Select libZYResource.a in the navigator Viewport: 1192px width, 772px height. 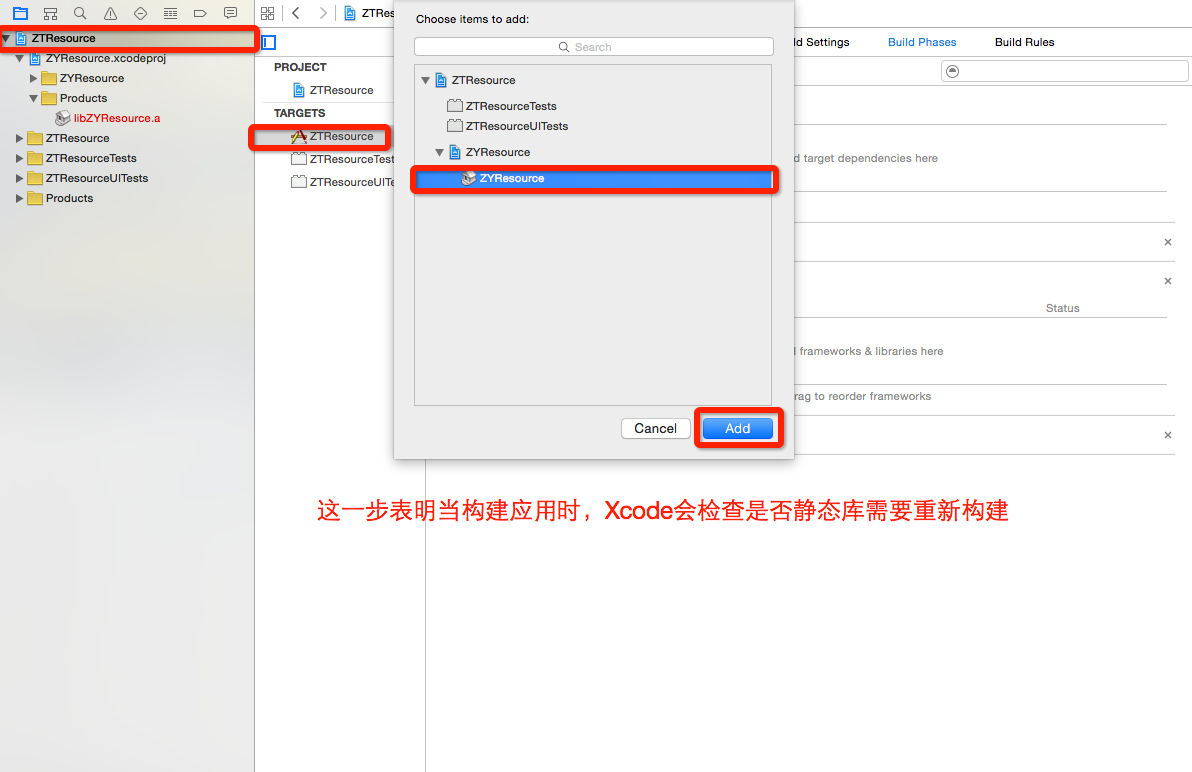pyautogui.click(x=116, y=119)
